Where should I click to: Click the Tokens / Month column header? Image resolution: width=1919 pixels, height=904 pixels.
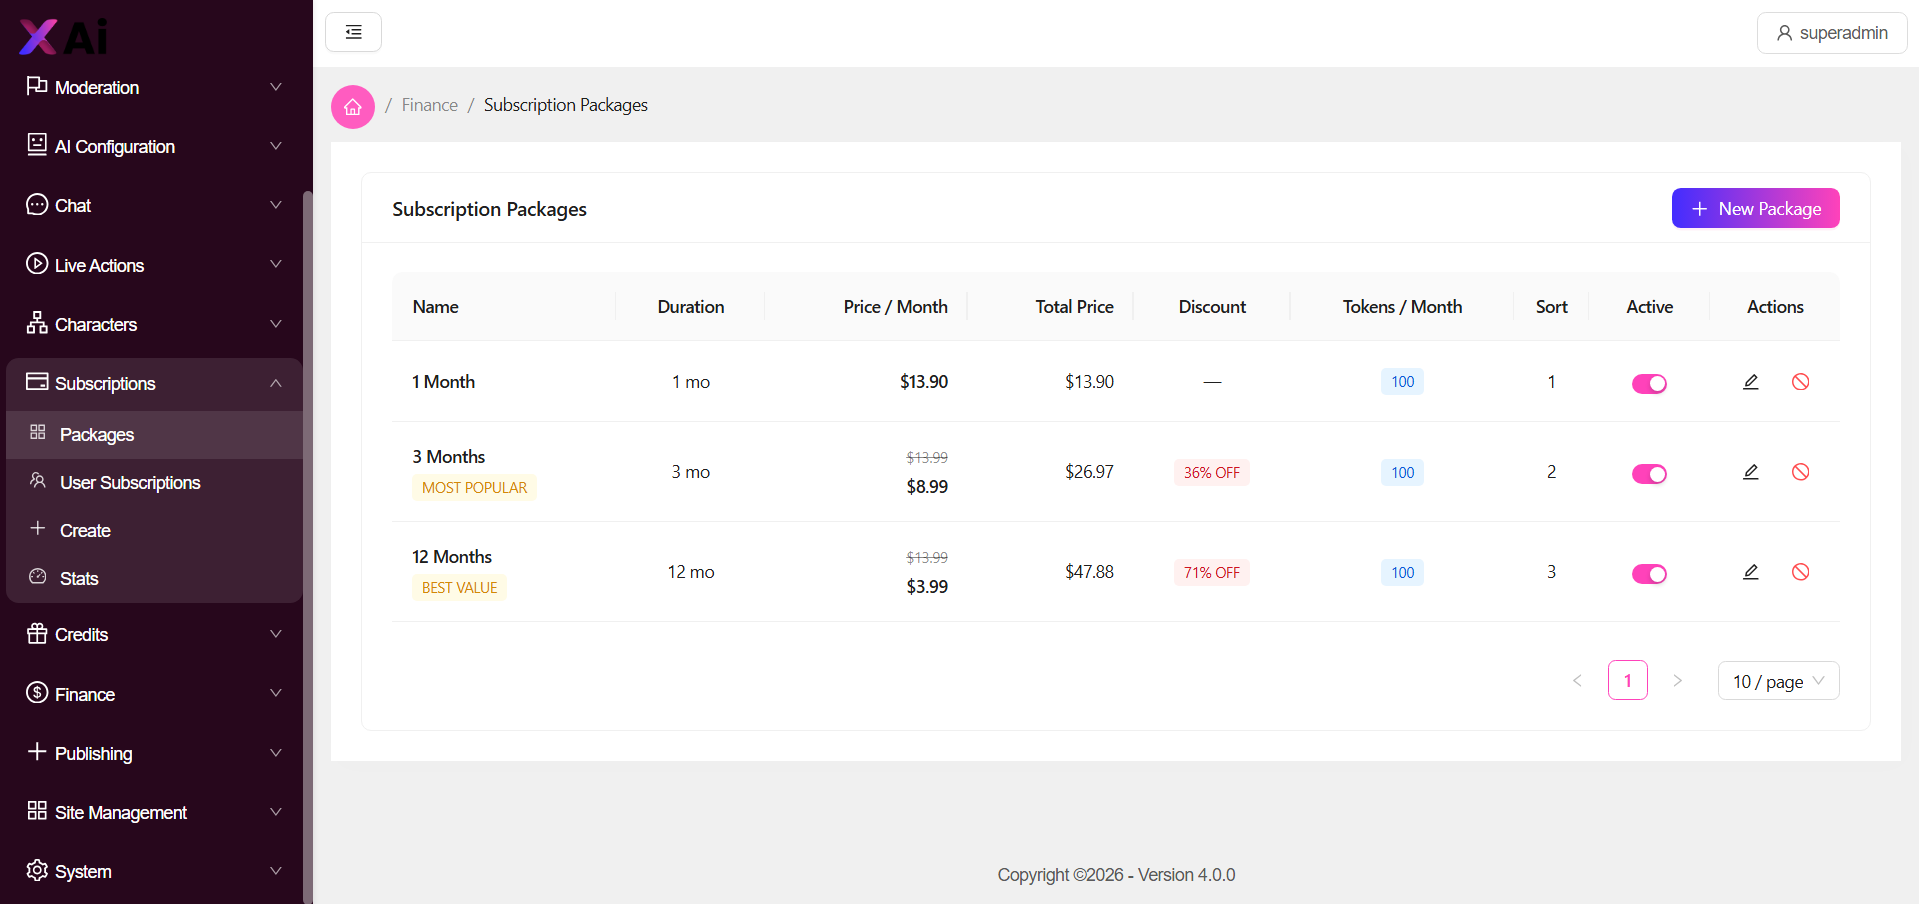1402,307
